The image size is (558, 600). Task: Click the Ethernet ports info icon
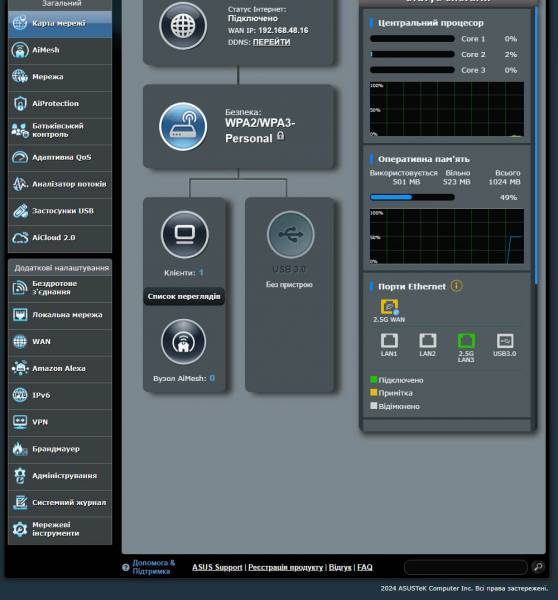(456, 286)
